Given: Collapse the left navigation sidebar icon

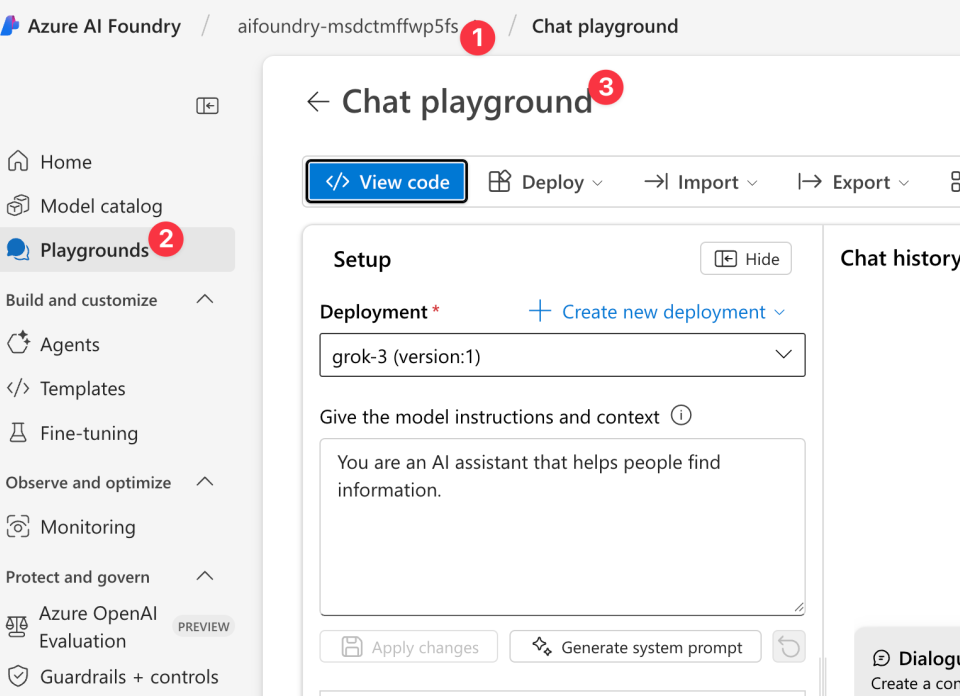Looking at the screenshot, I should pyautogui.click(x=208, y=106).
